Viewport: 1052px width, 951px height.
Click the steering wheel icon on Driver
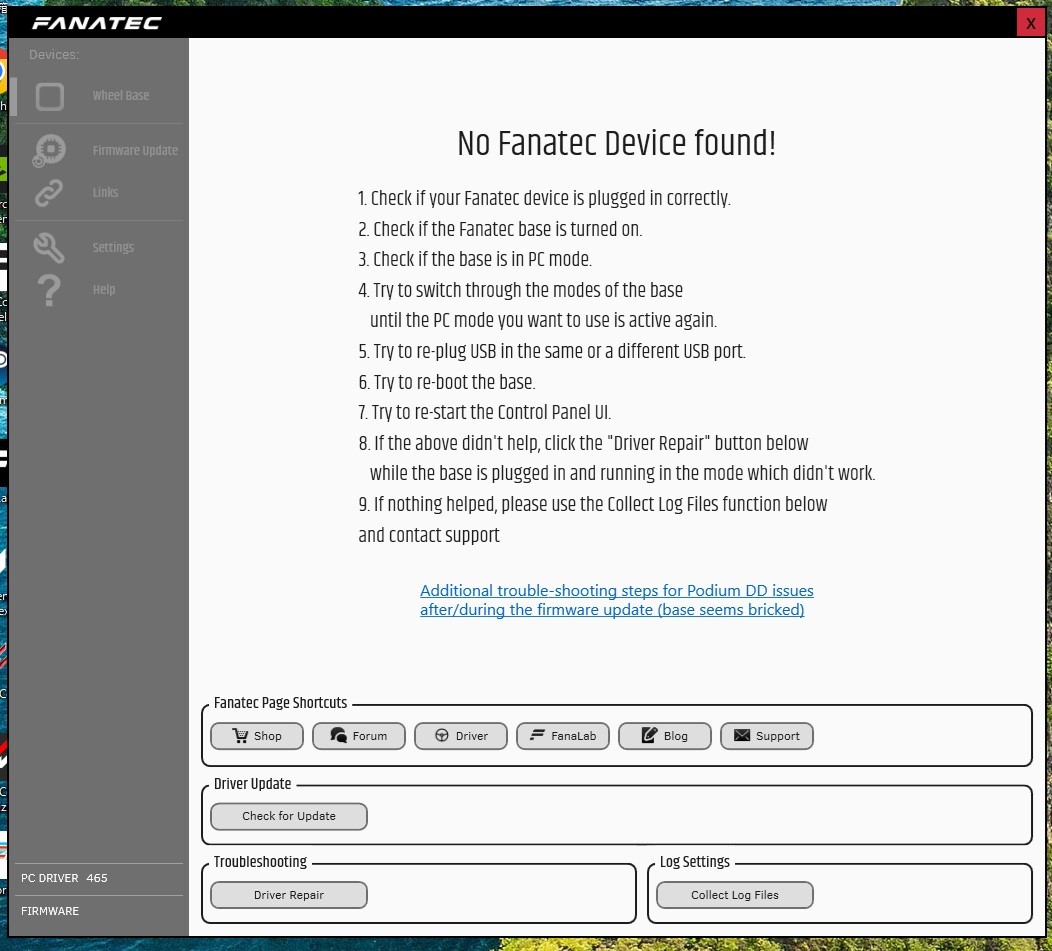click(x=441, y=736)
